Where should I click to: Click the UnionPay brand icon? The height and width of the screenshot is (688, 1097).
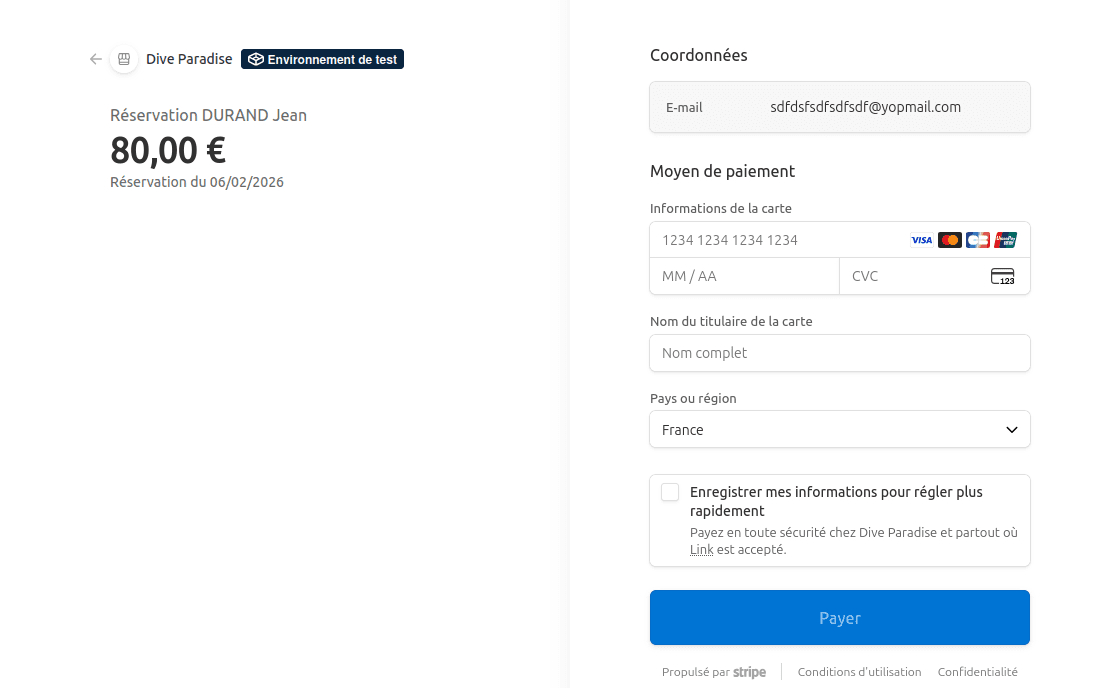[1003, 240]
